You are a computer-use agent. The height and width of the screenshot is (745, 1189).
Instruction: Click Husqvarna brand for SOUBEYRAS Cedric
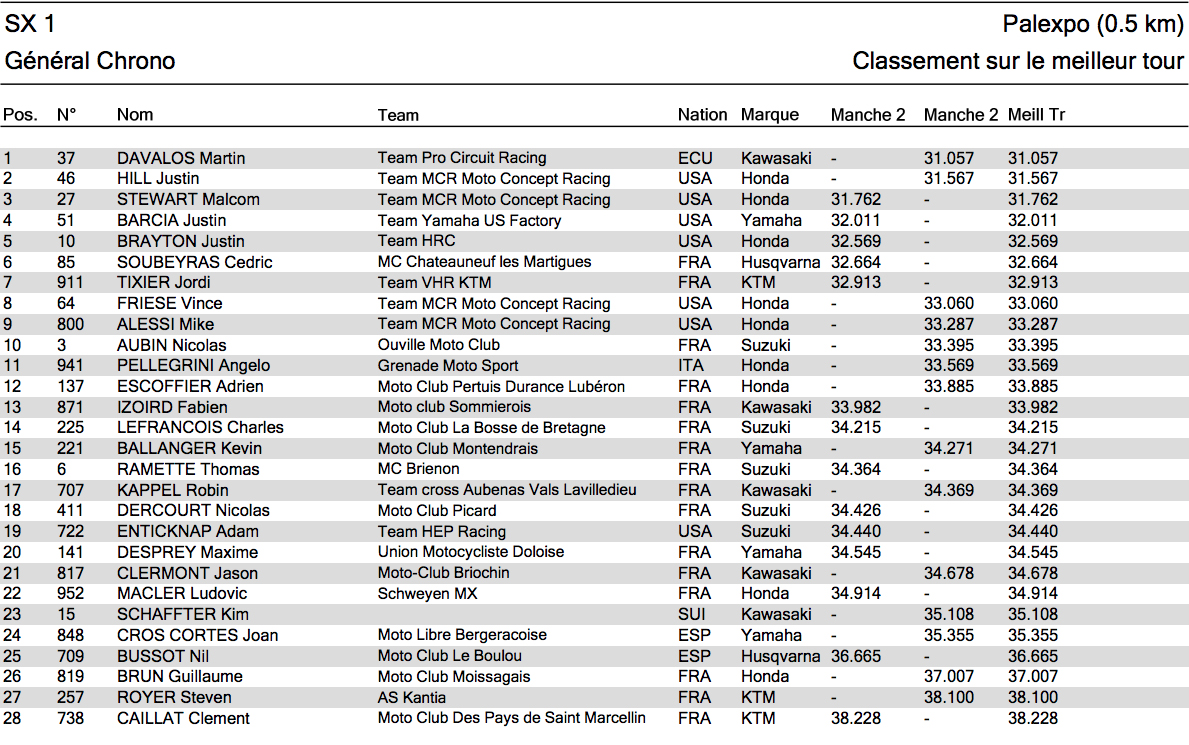click(x=780, y=262)
